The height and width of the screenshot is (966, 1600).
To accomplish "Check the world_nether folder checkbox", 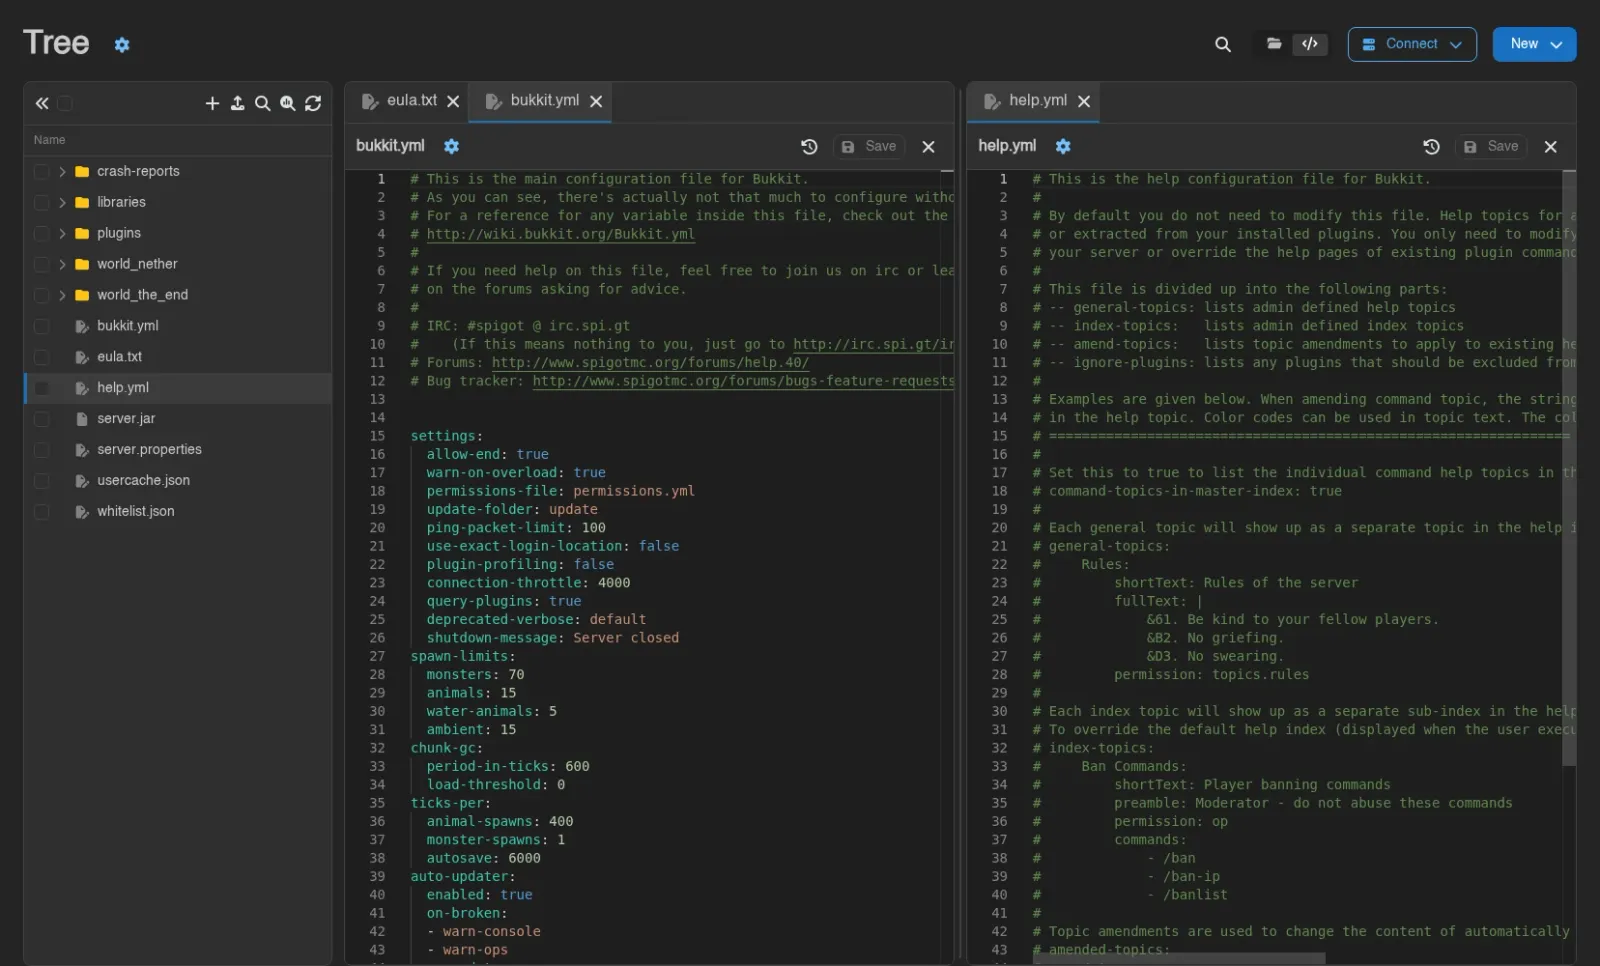I will [x=41, y=265].
